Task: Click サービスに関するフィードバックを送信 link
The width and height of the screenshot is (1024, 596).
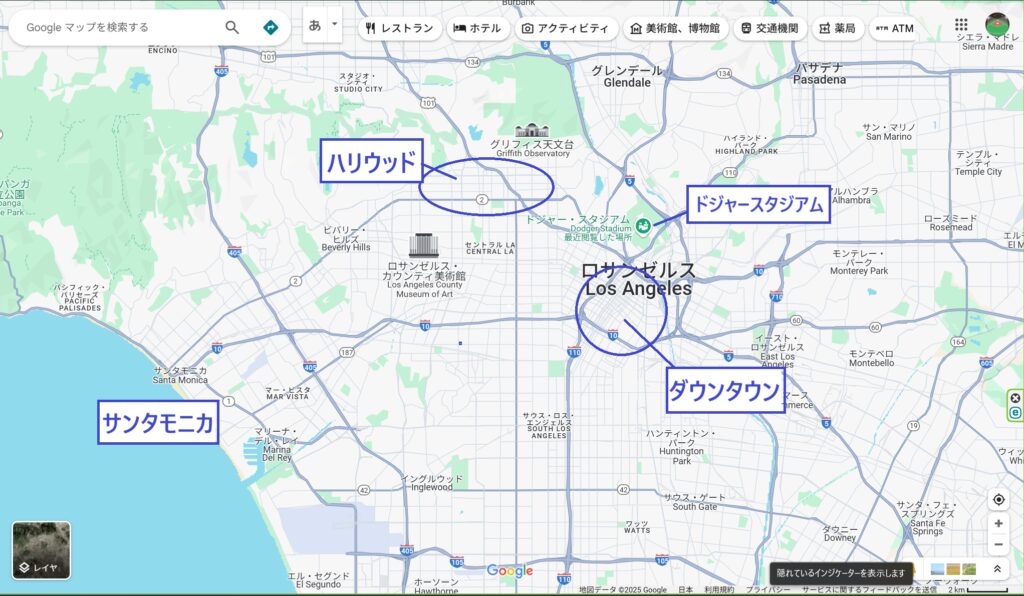Action: click(x=869, y=590)
